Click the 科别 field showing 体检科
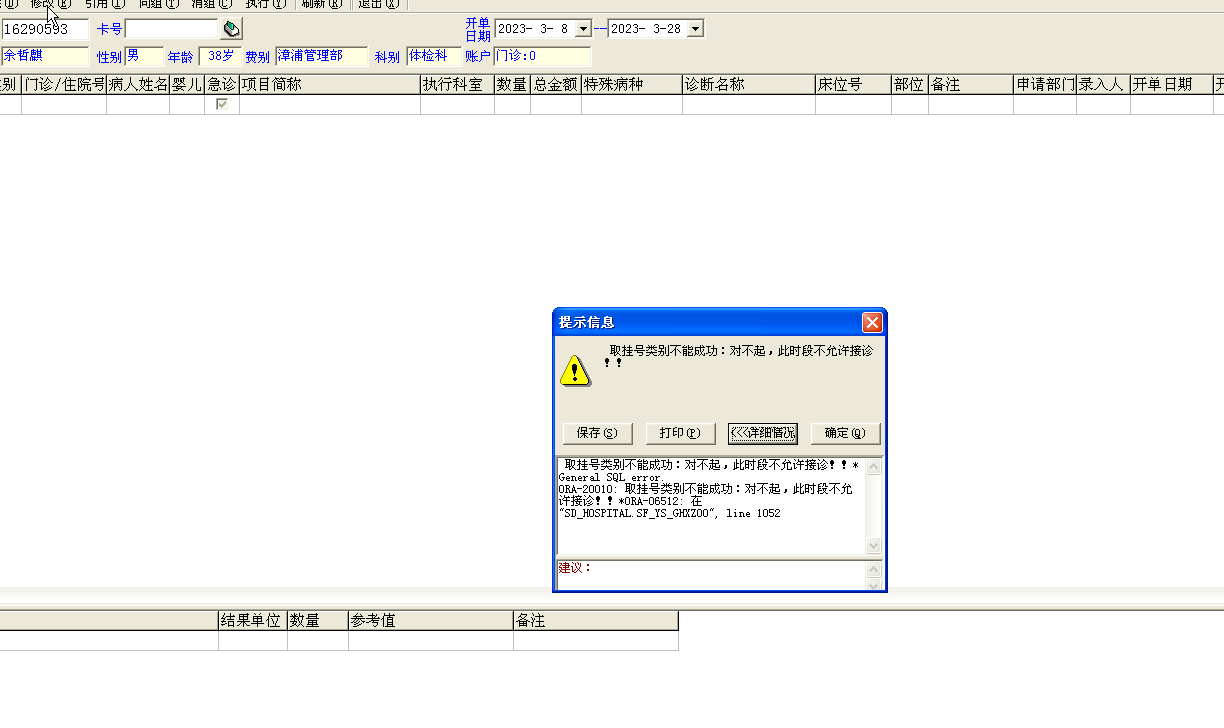Viewport: 1224px width, 728px height. (434, 56)
